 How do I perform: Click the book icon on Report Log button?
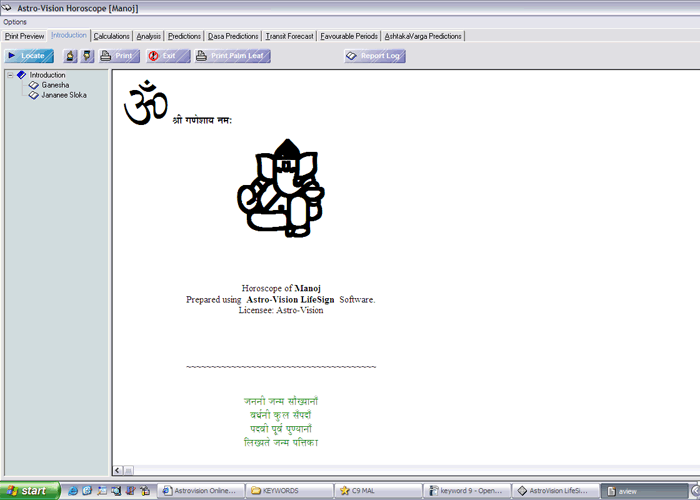pyautogui.click(x=352, y=56)
